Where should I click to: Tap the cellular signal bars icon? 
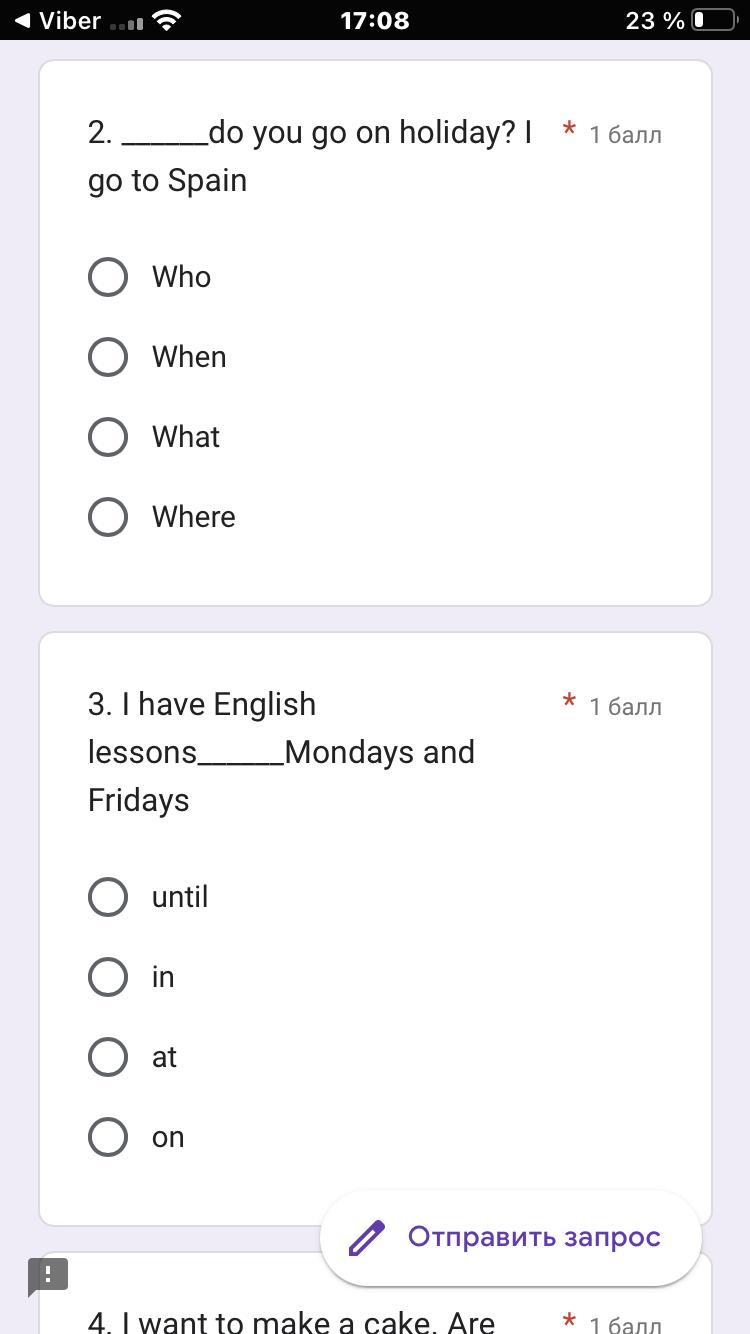(x=127, y=22)
